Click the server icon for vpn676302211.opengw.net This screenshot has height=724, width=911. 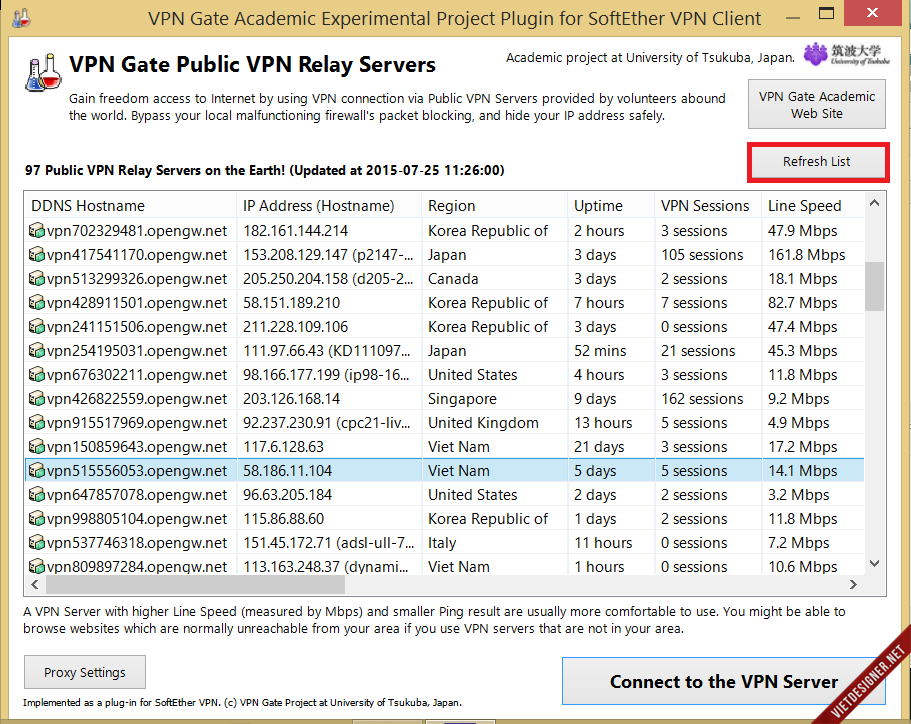(x=37, y=375)
